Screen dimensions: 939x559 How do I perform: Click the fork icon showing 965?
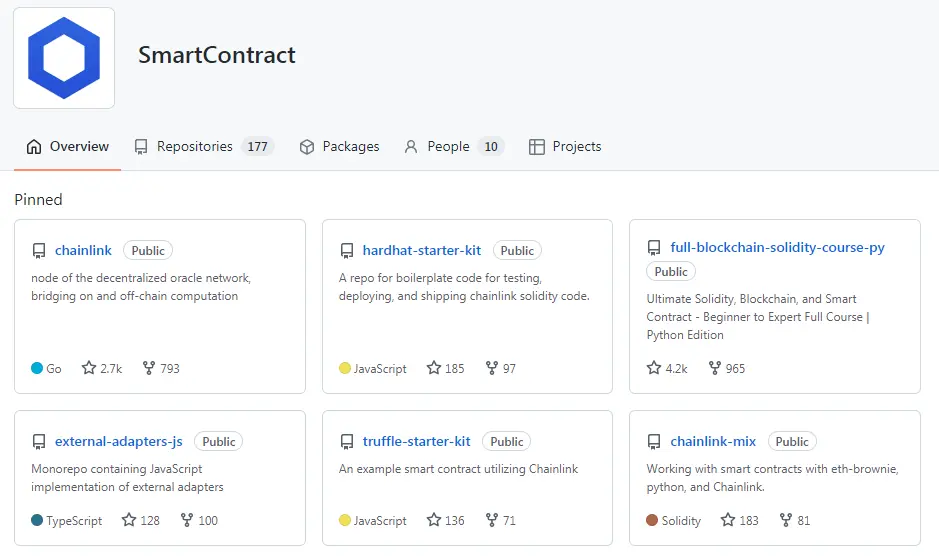[714, 368]
